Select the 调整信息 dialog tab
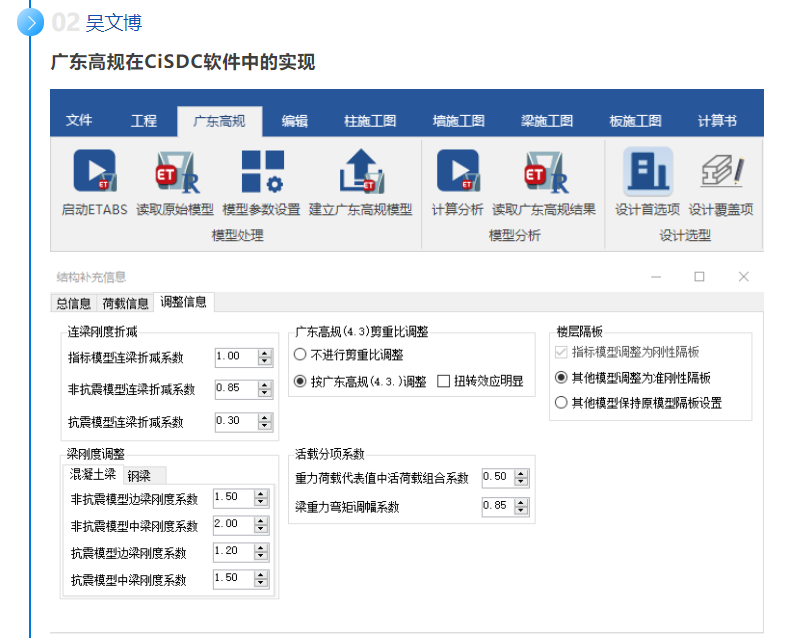This screenshot has width=799, height=638. [184, 302]
